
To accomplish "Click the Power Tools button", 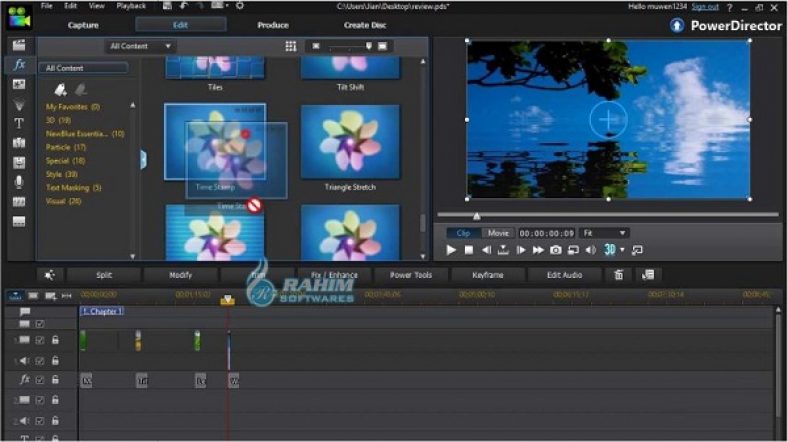I will 411,275.
